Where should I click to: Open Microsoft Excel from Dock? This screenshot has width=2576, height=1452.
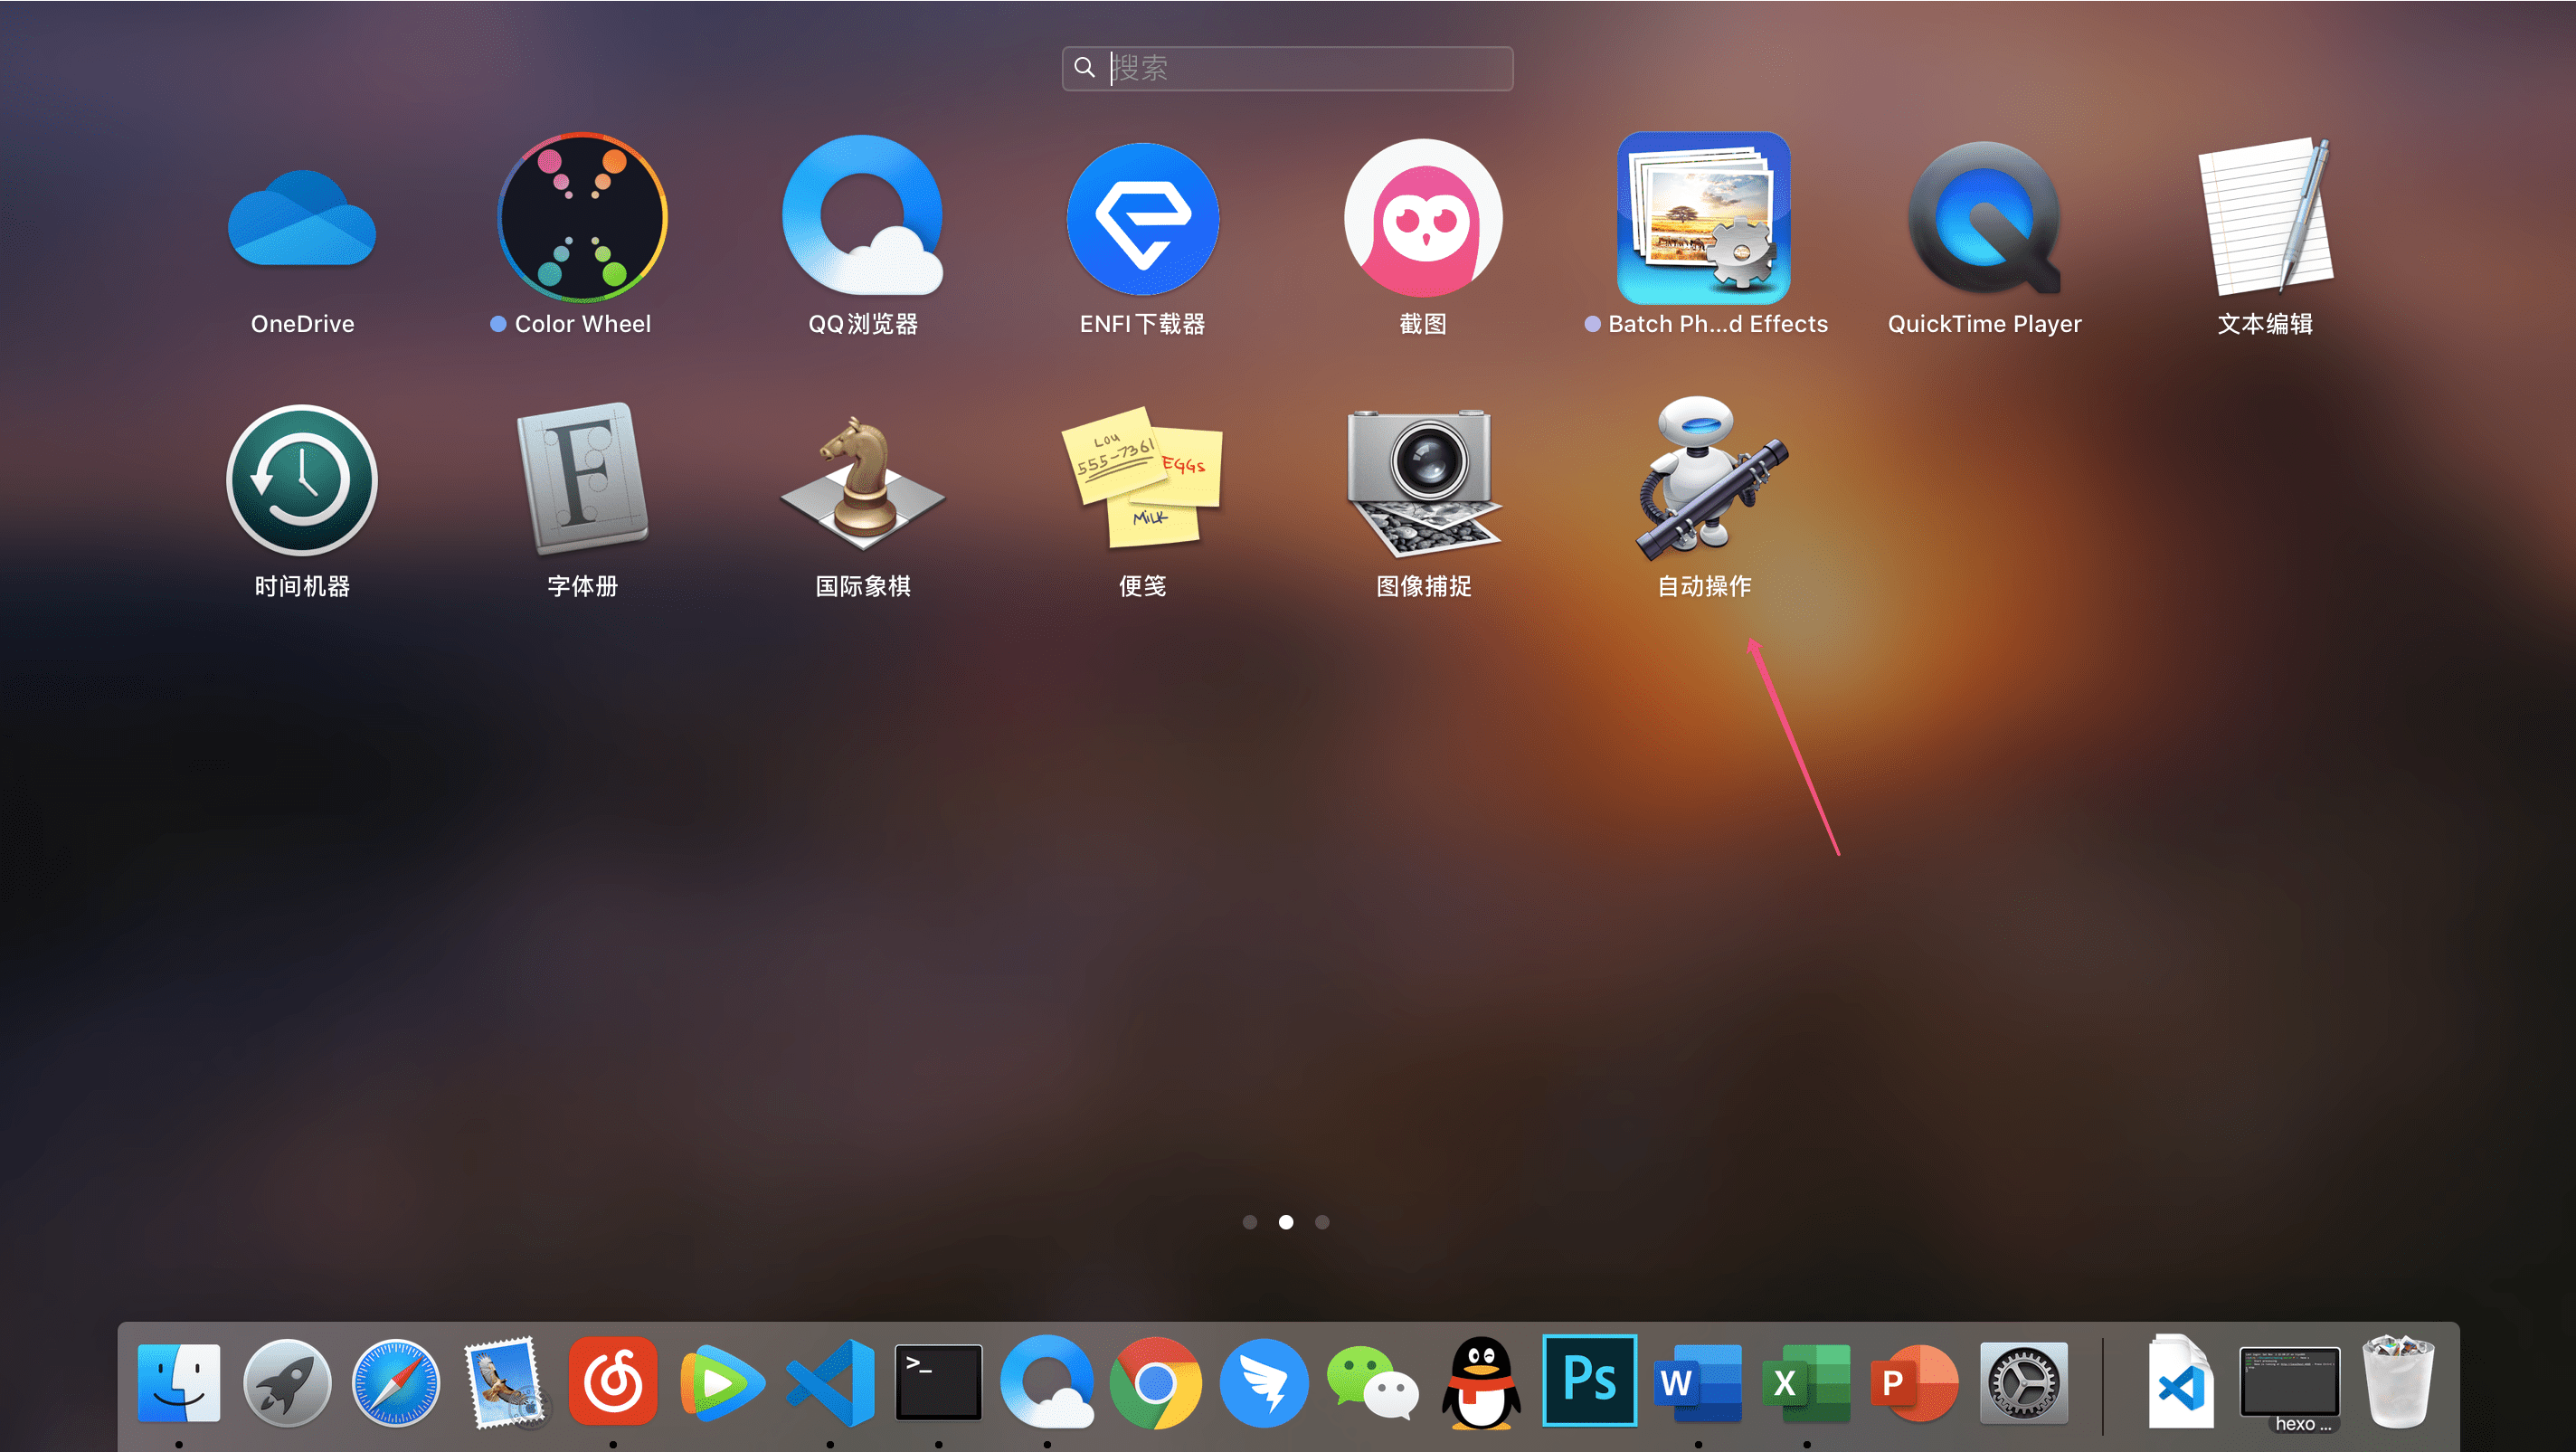(1807, 1383)
